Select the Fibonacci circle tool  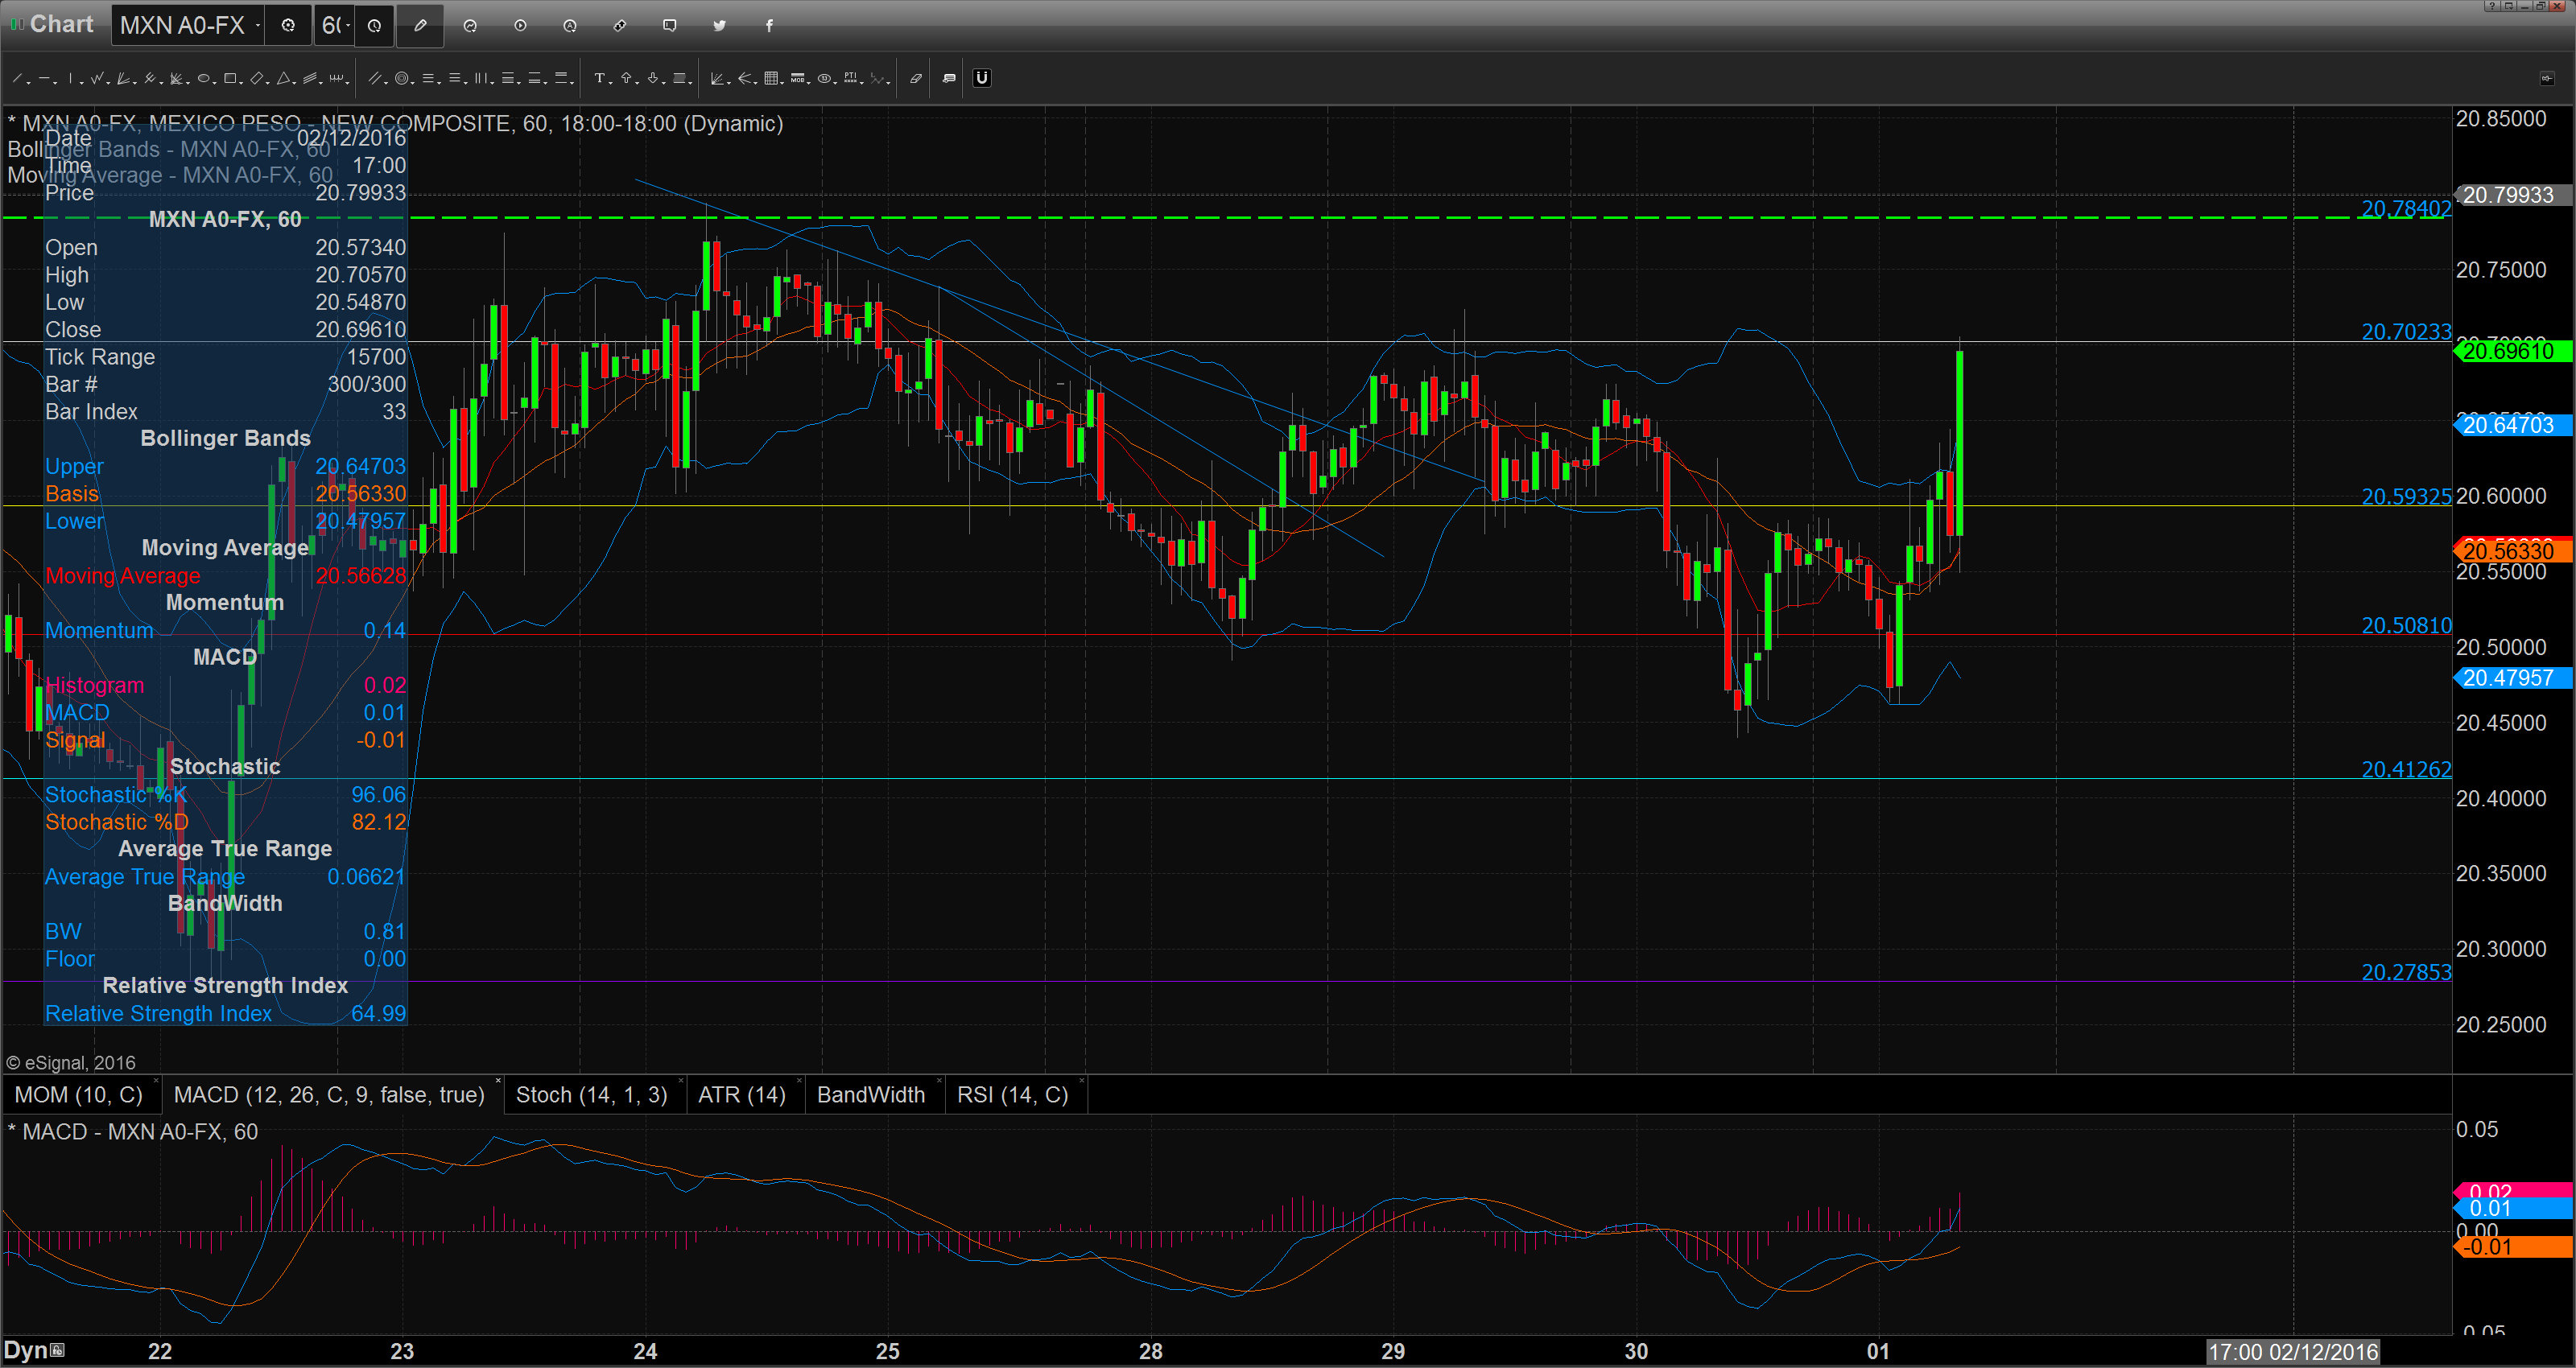[402, 78]
